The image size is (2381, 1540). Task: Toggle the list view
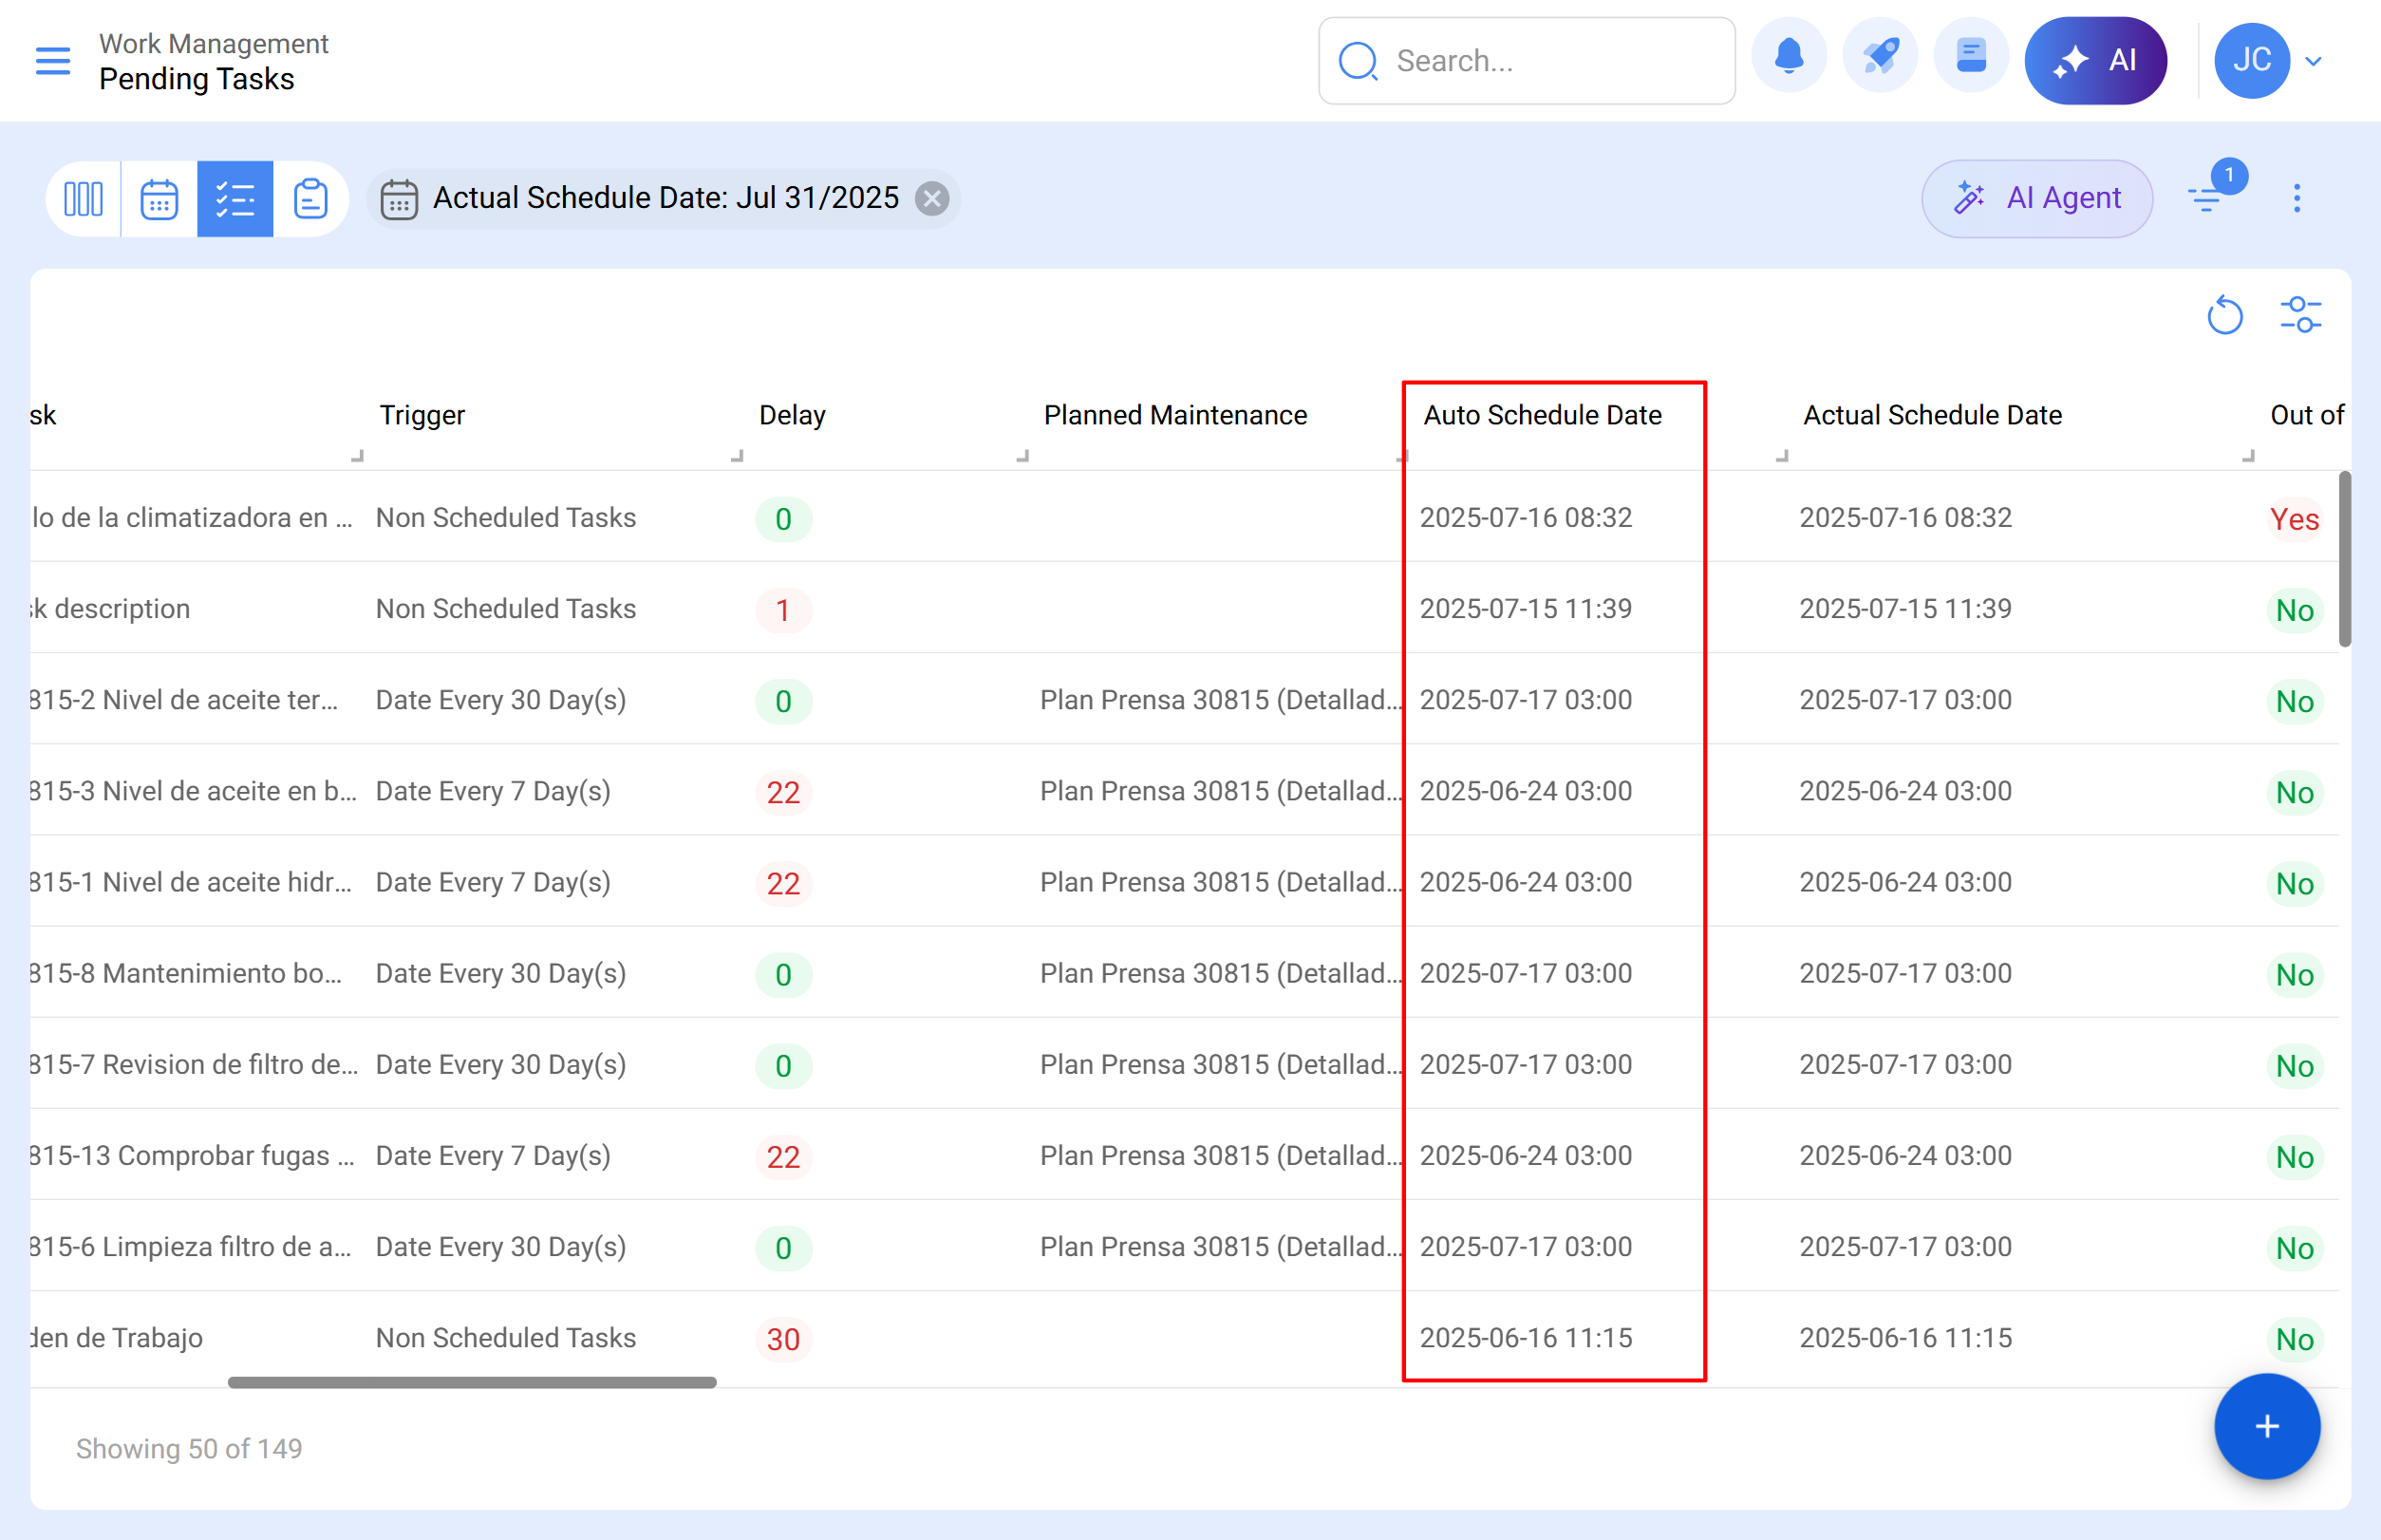[236, 198]
